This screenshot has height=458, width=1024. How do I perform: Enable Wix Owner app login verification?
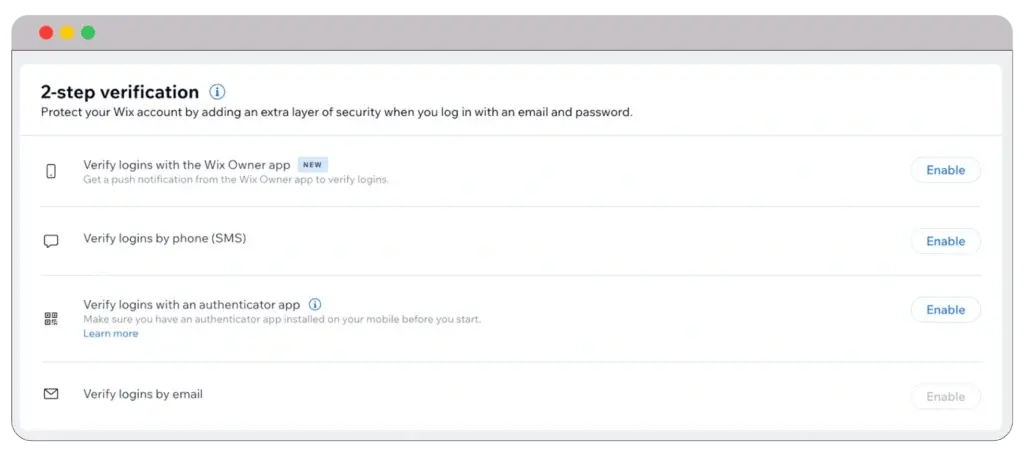[x=945, y=170]
